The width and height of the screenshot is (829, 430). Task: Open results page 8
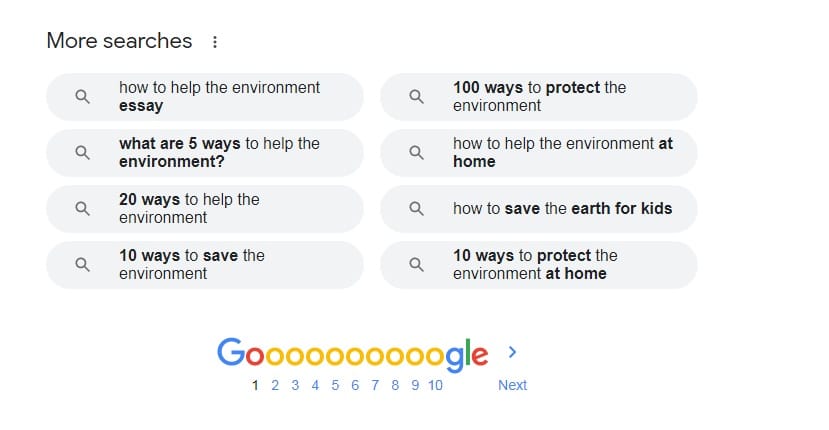(x=395, y=385)
